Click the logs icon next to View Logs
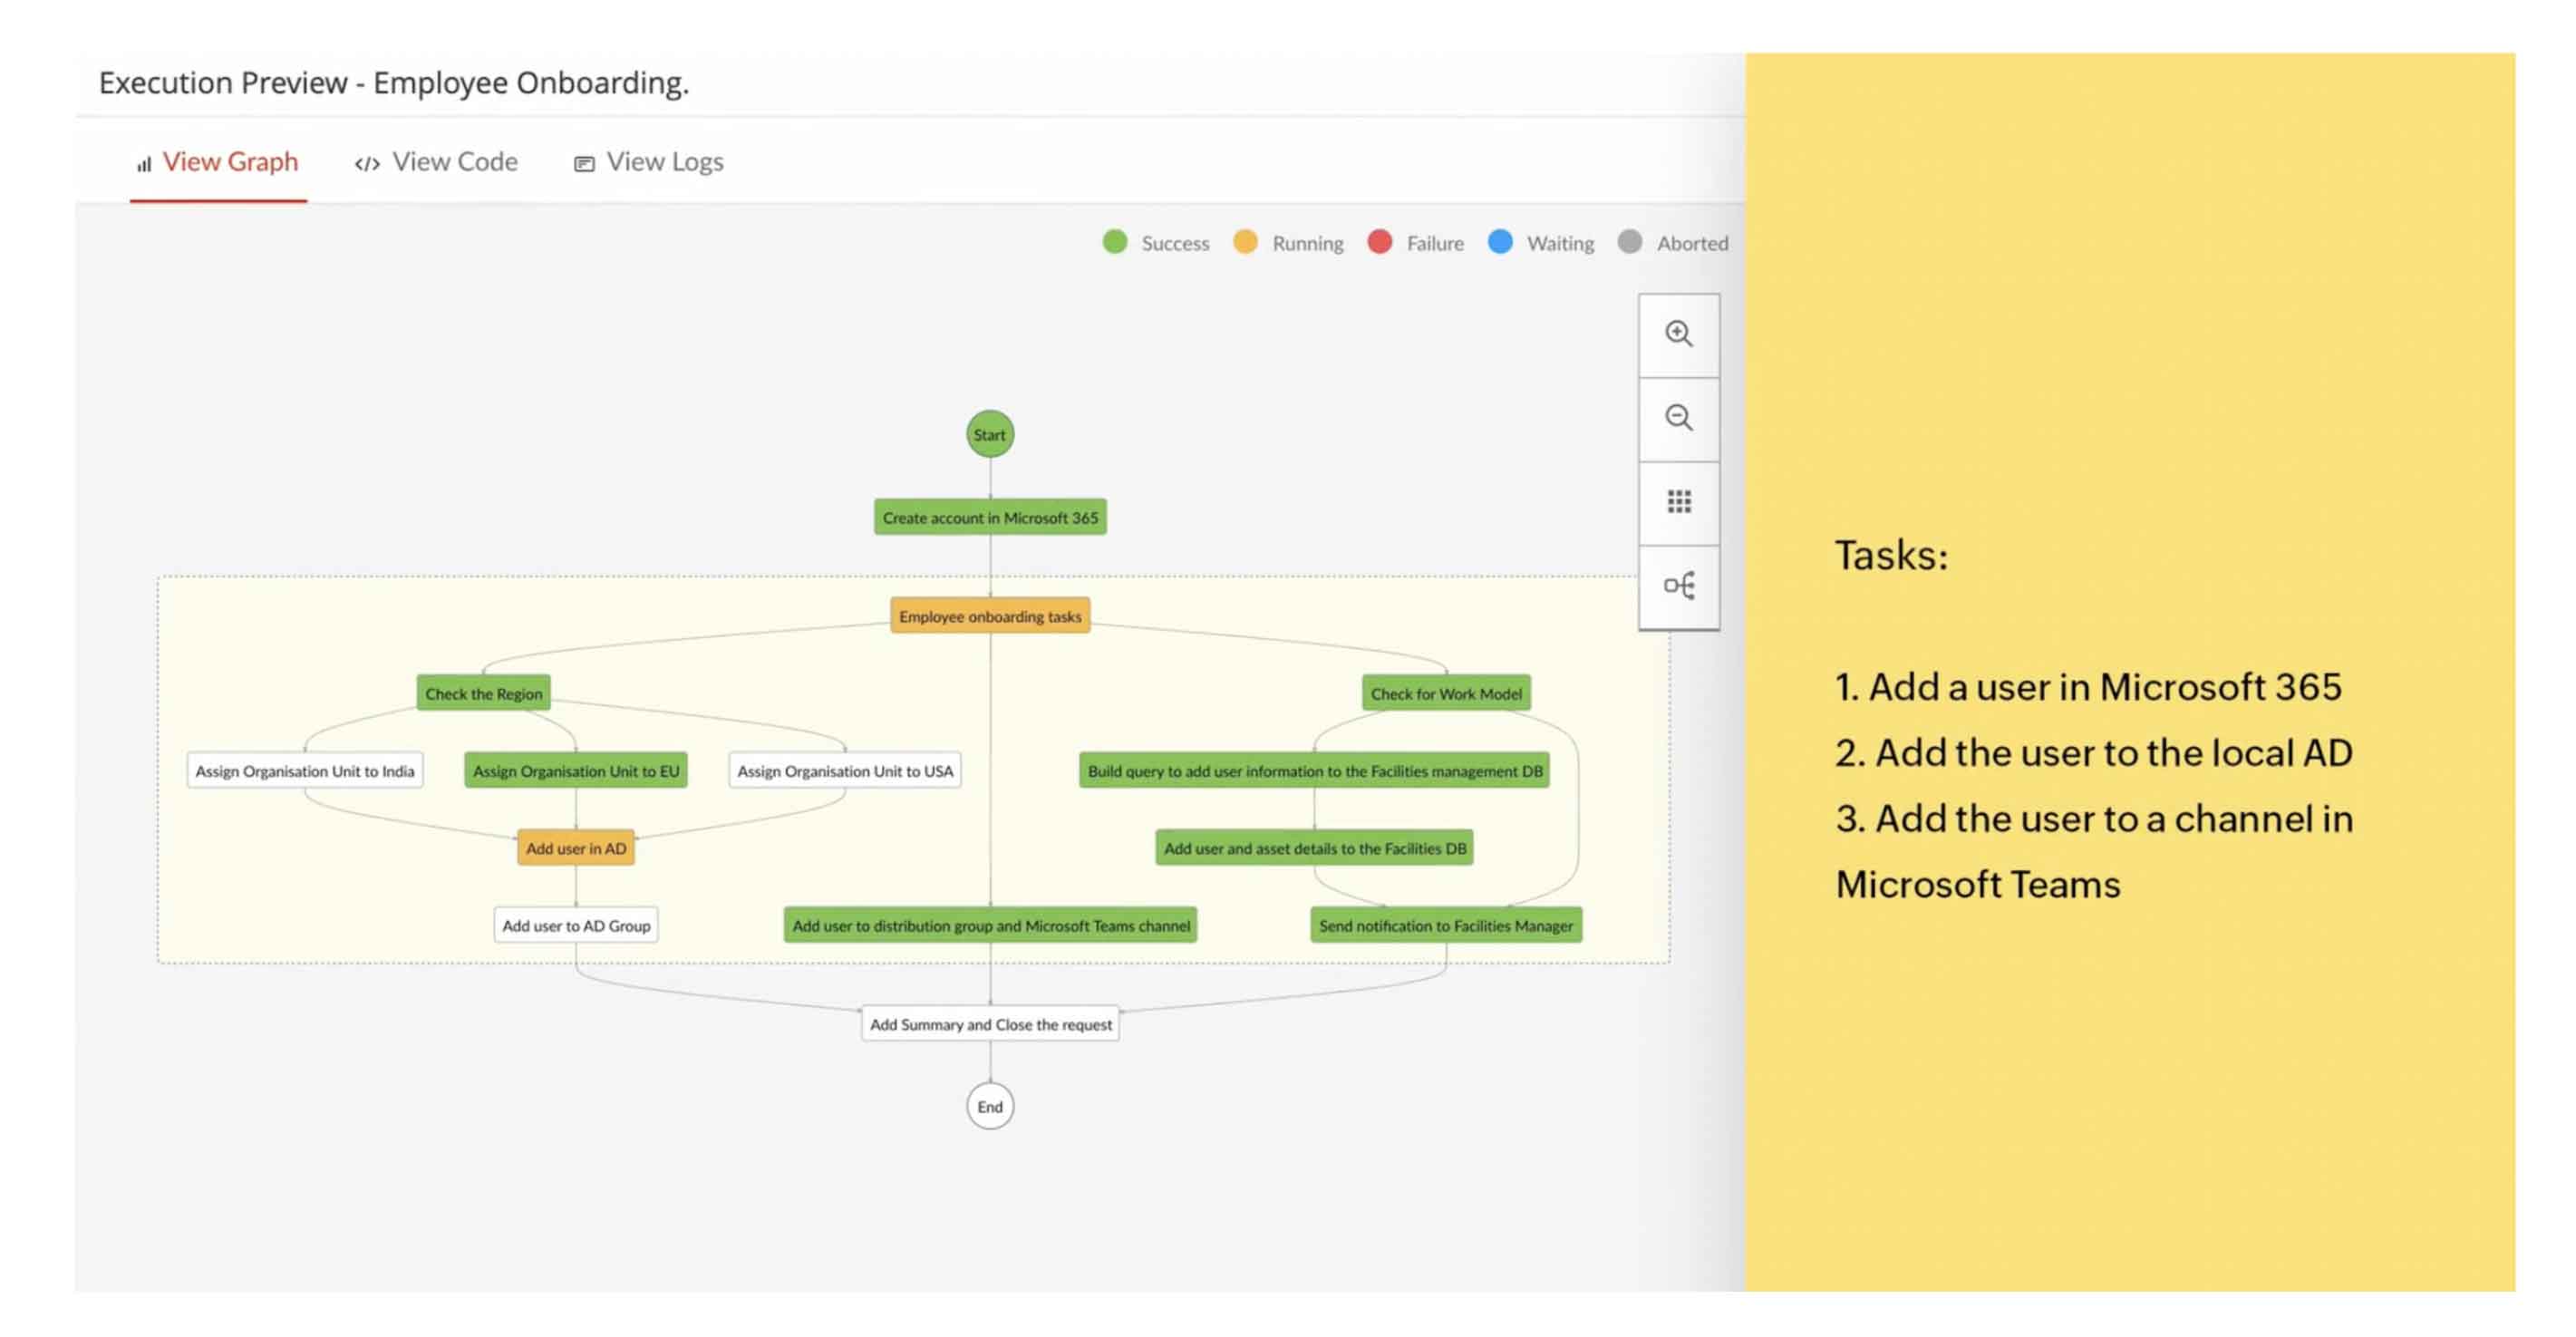This screenshot has width=2576, height=1337. click(582, 161)
